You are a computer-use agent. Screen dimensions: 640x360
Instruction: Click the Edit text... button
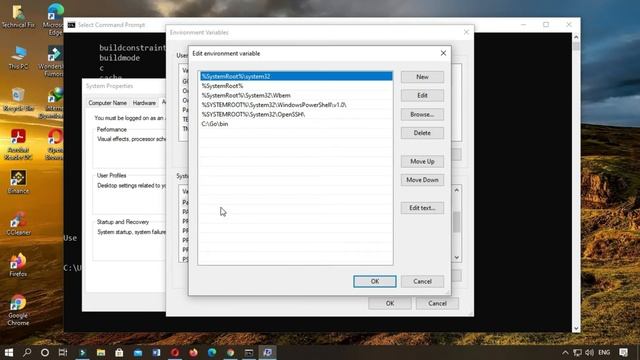click(422, 208)
